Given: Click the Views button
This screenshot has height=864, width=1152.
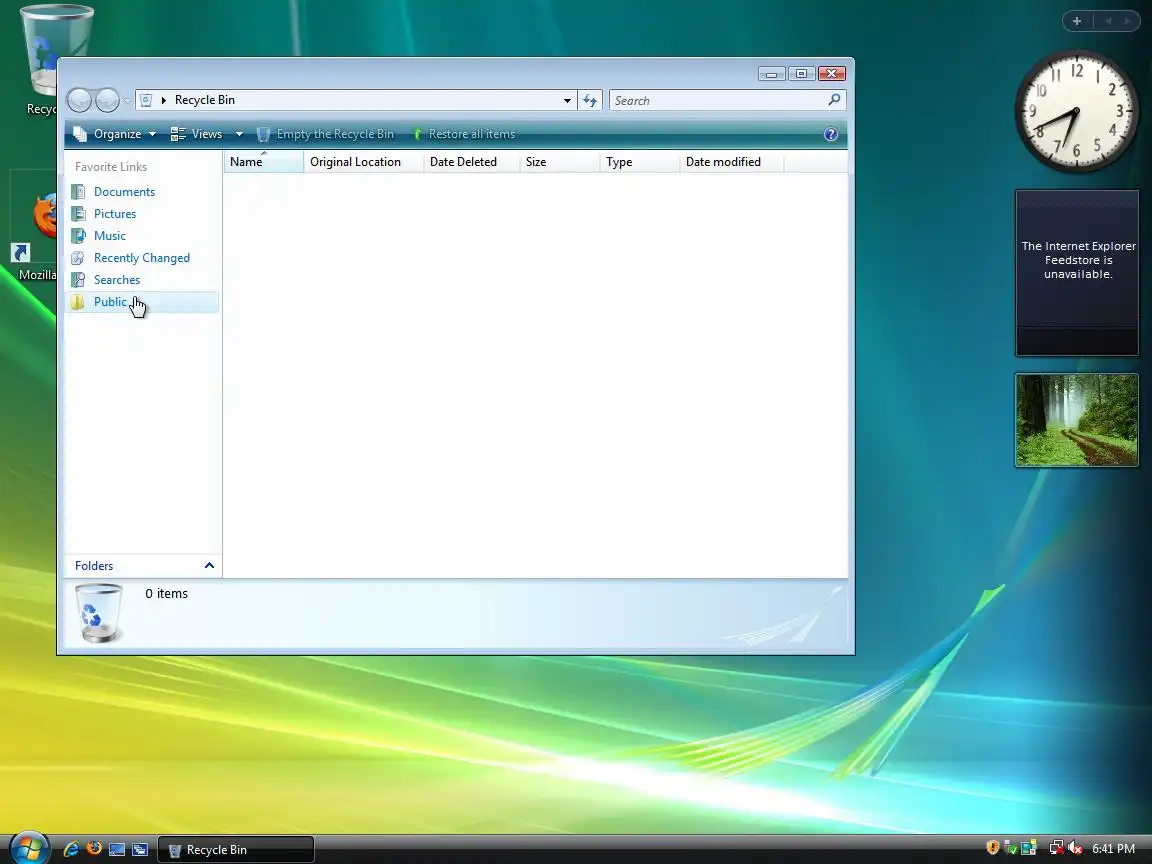Looking at the screenshot, I should 198,134.
